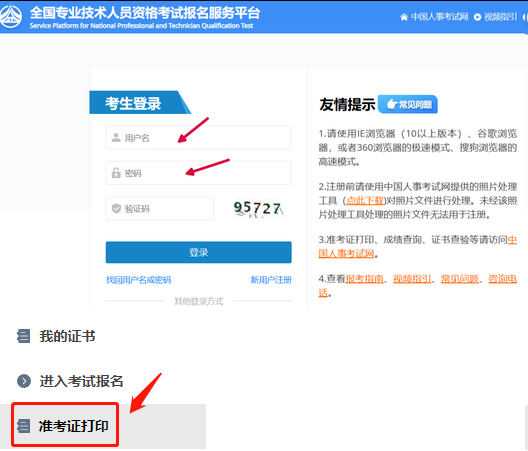Click the document icon beside 我的证书
Viewport: 528px width, 451px height.
[x=24, y=336]
